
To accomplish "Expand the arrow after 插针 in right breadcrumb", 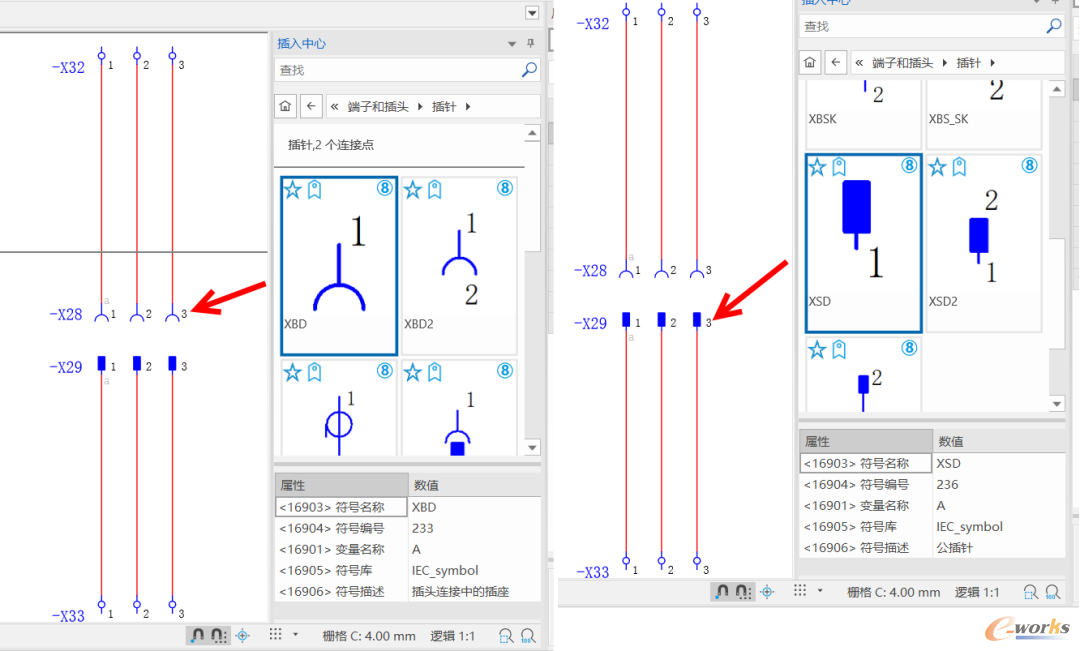I will (993, 63).
